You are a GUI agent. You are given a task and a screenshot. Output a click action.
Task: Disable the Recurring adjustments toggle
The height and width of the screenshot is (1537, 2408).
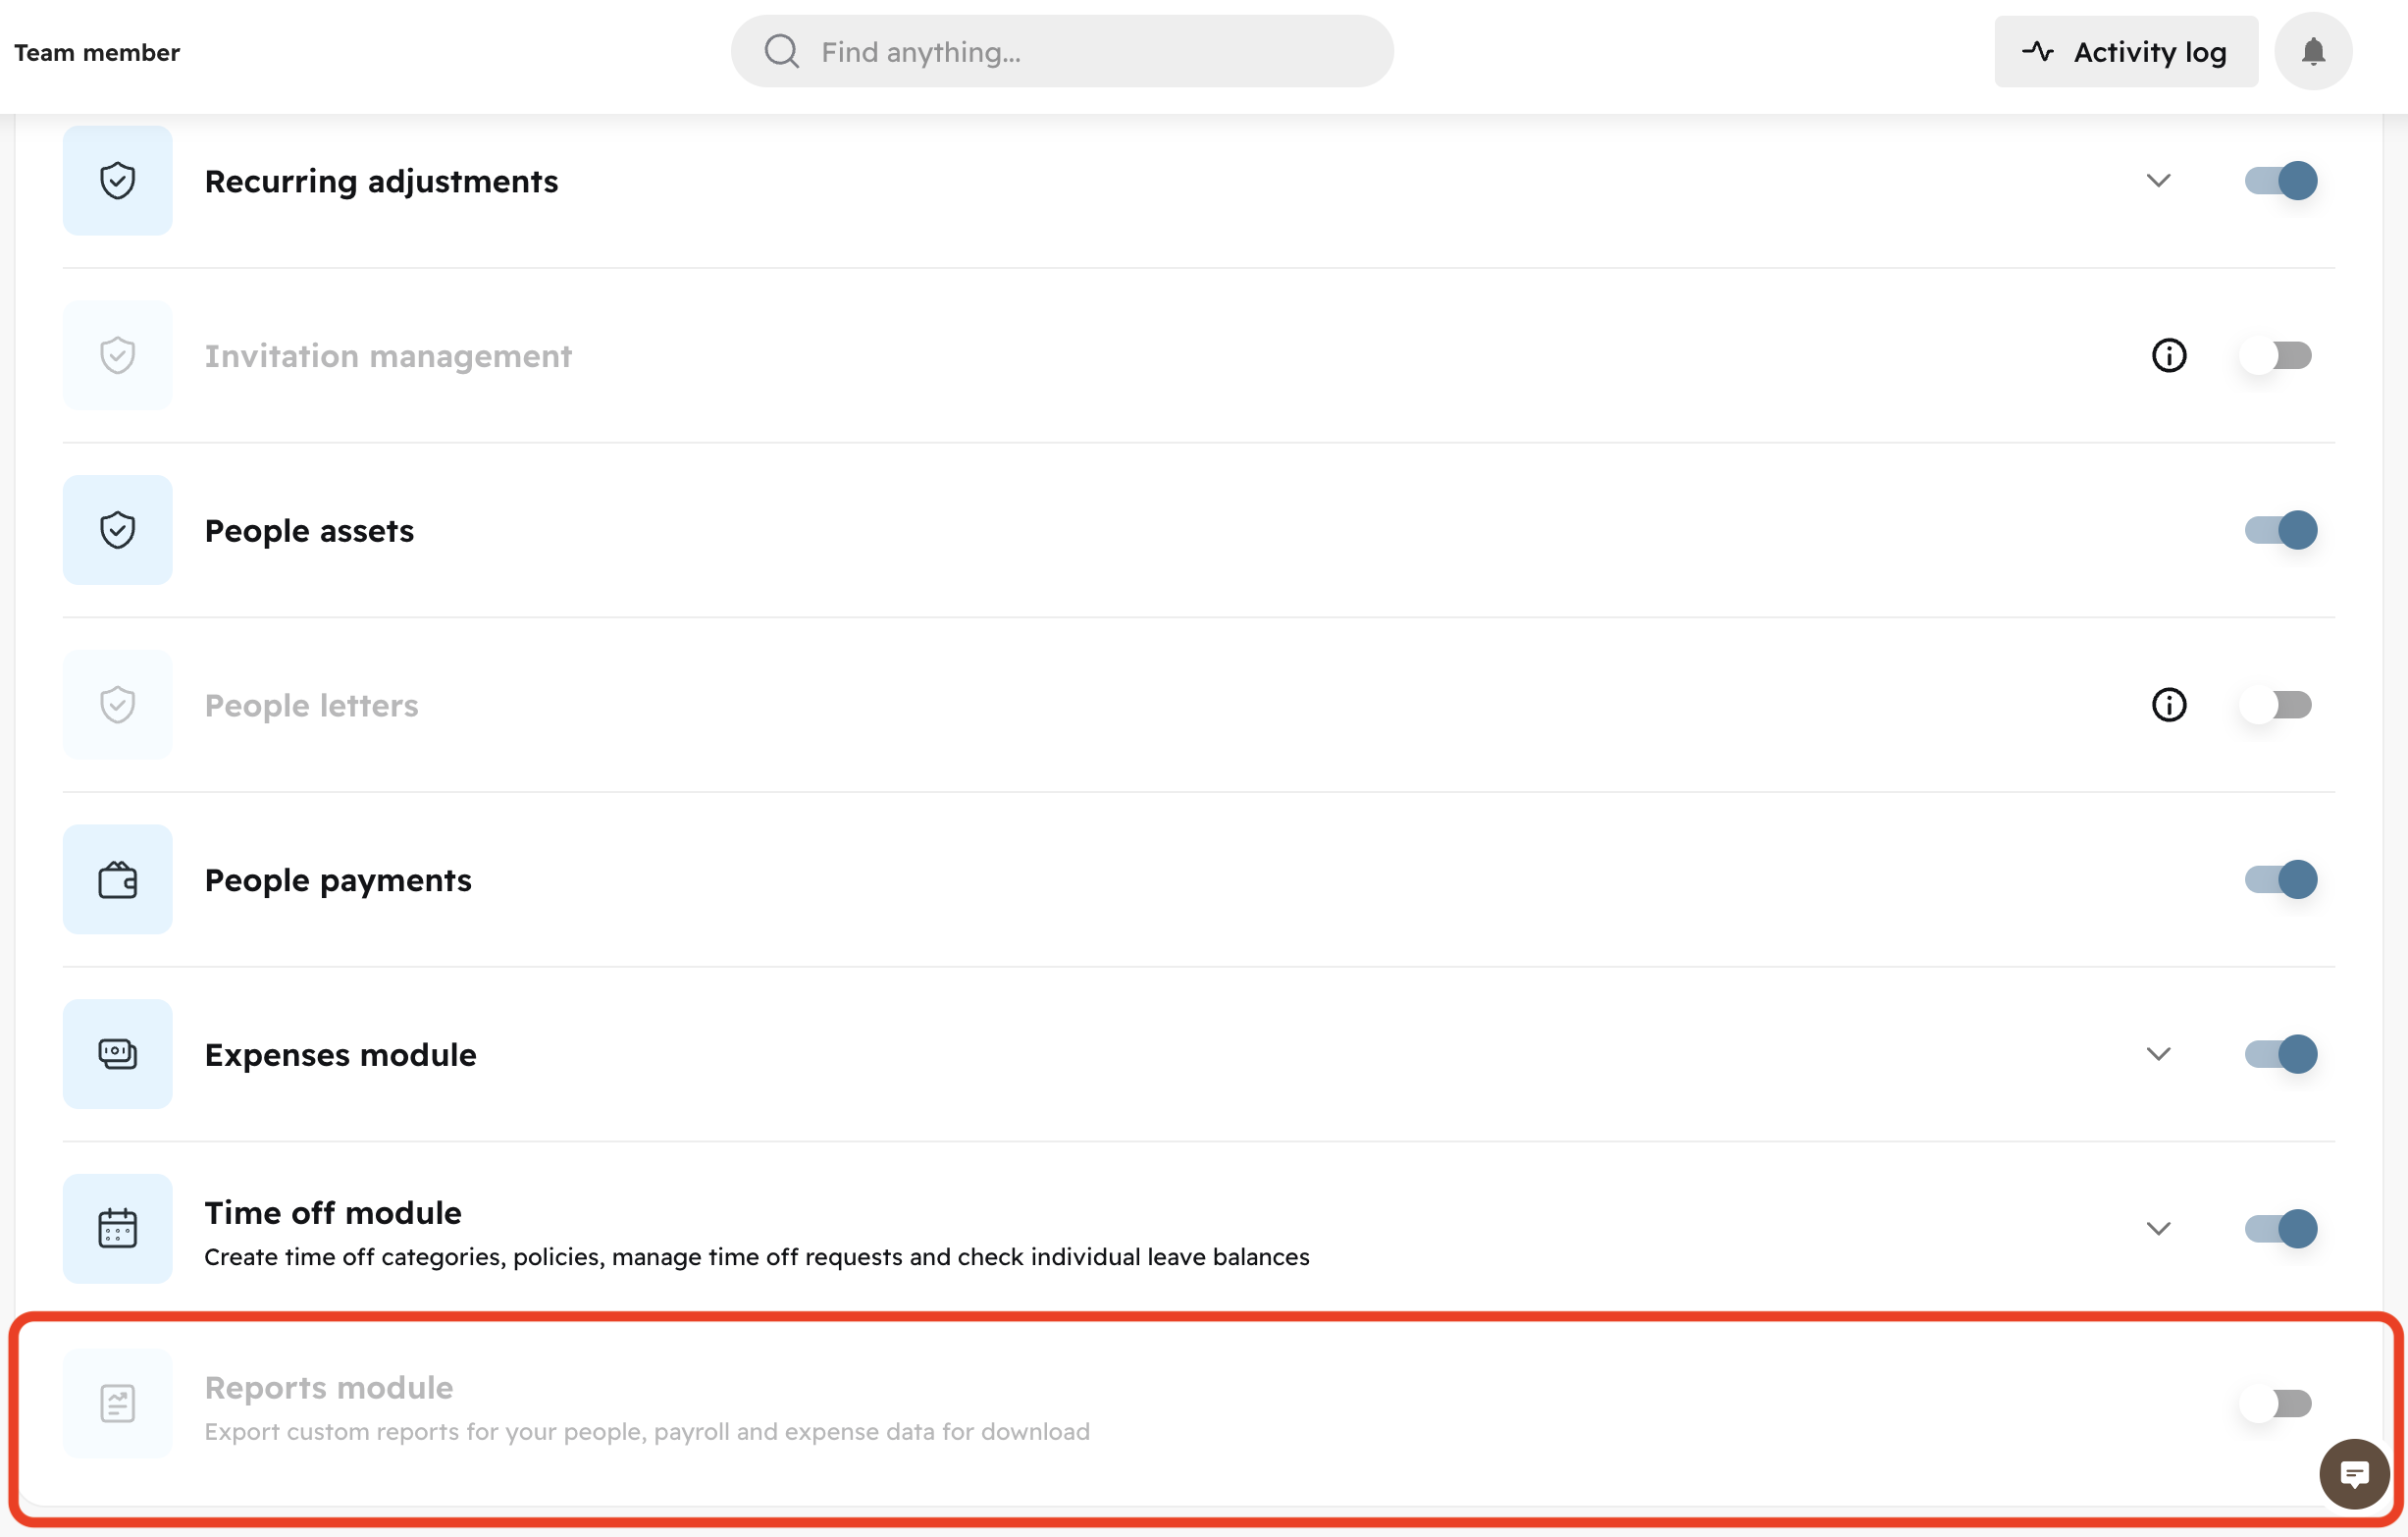pyautogui.click(x=2280, y=181)
